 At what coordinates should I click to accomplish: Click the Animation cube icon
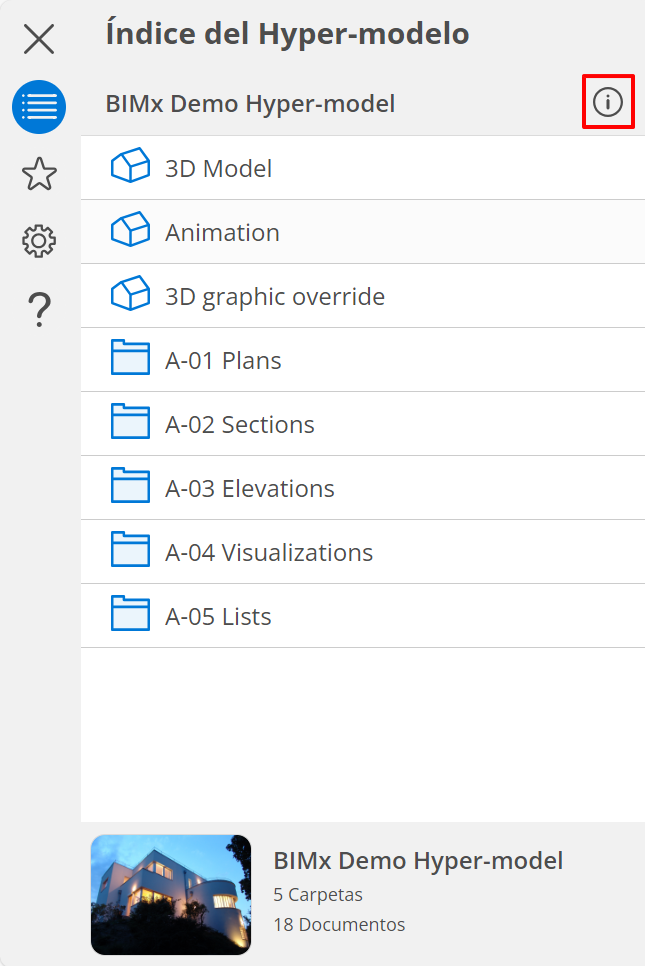click(130, 232)
